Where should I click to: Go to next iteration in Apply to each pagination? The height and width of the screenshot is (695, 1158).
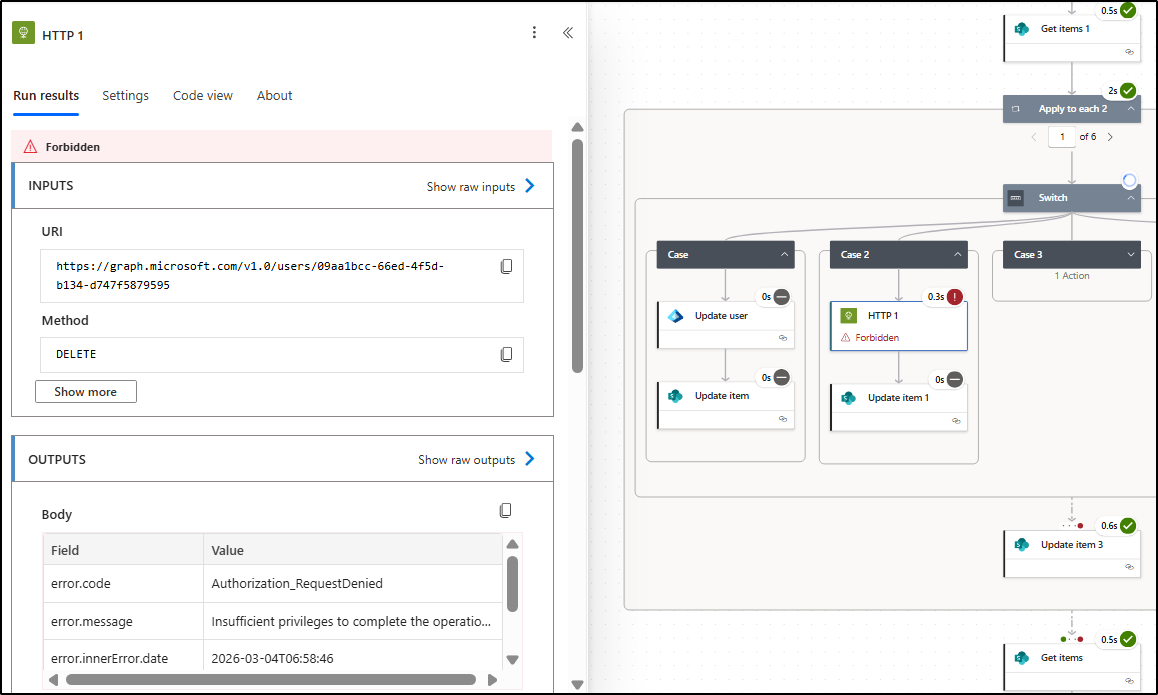pyautogui.click(x=1110, y=136)
